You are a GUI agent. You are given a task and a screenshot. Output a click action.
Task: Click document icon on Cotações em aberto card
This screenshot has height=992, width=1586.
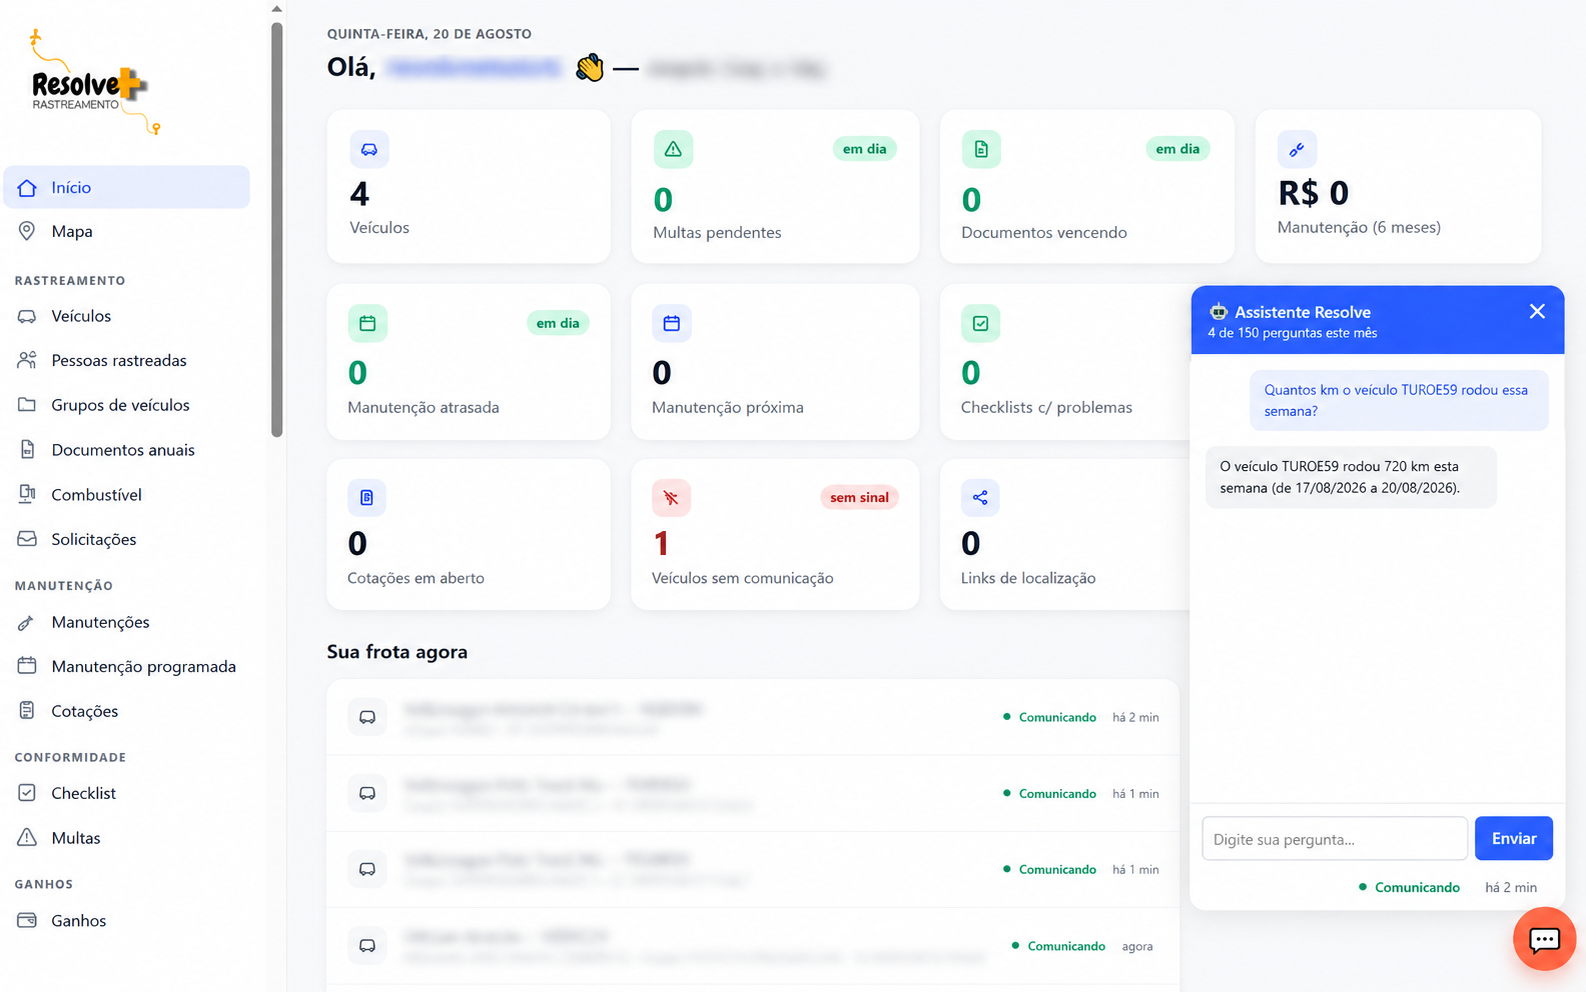[x=367, y=497]
